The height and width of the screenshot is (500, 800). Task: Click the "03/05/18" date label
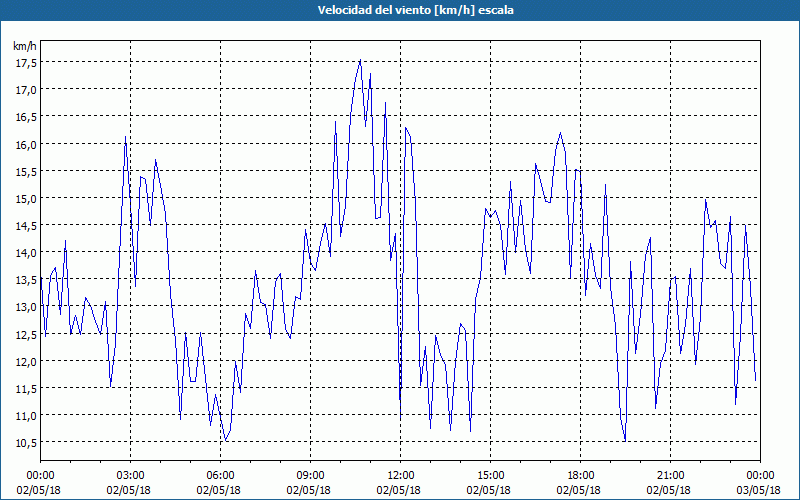[x=758, y=490]
